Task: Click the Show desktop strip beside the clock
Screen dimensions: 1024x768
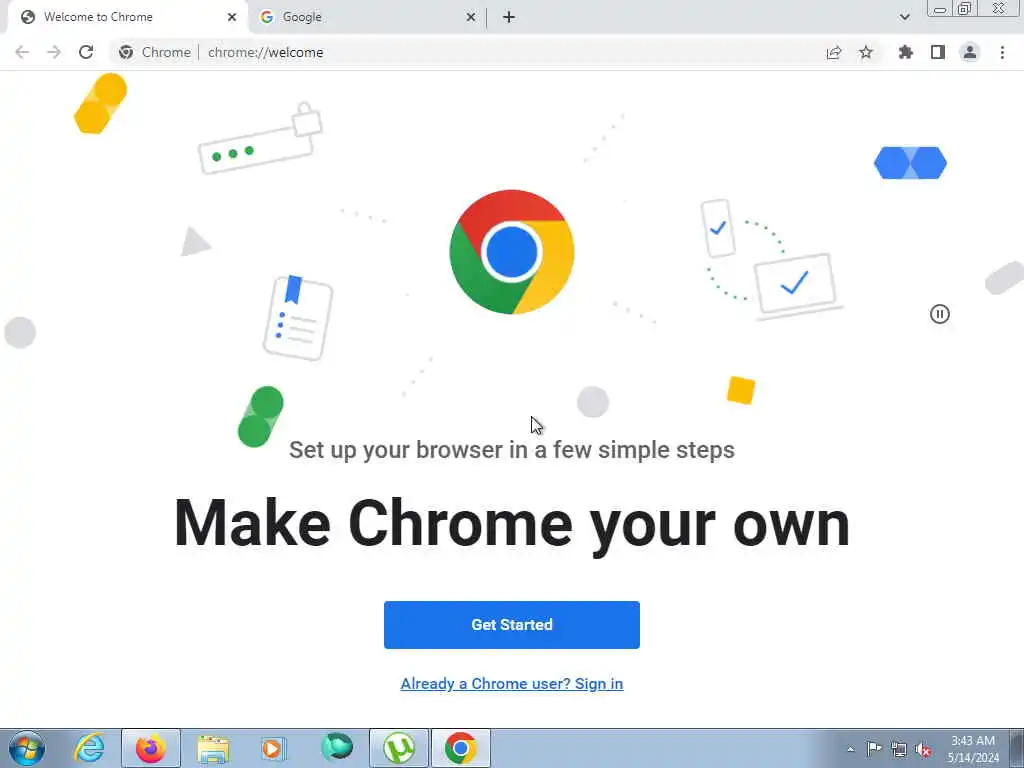Action: point(1016,748)
